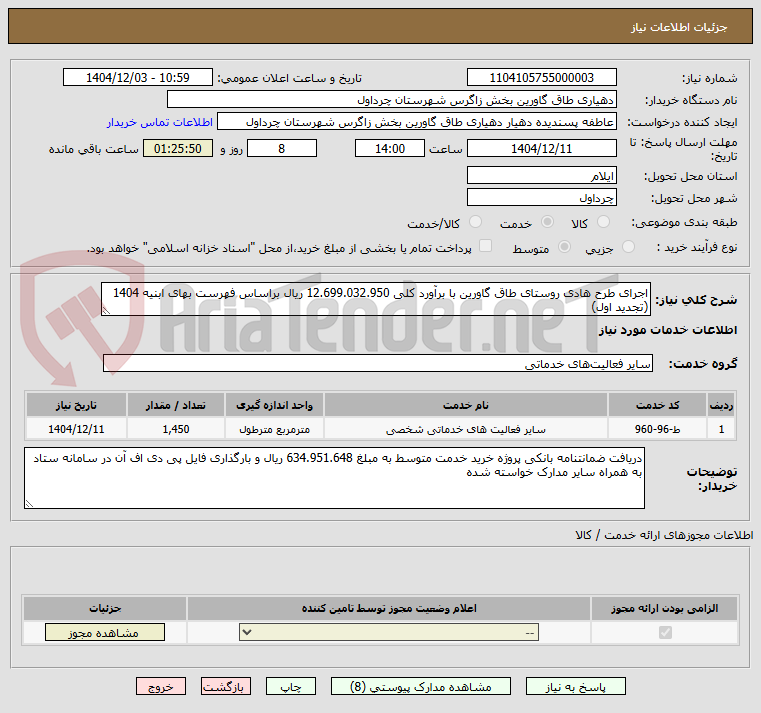Select the خدمت radio button
761x713 pixels.
click(x=547, y=222)
